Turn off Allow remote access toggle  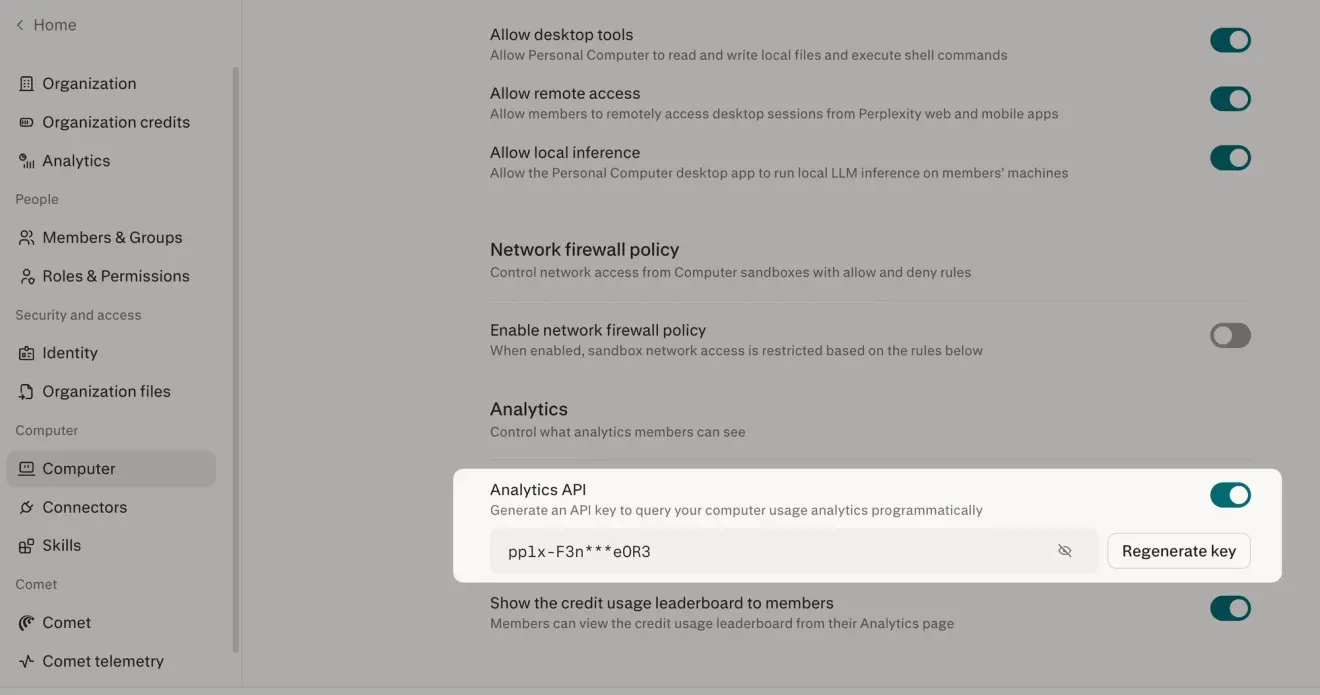[x=1230, y=99]
